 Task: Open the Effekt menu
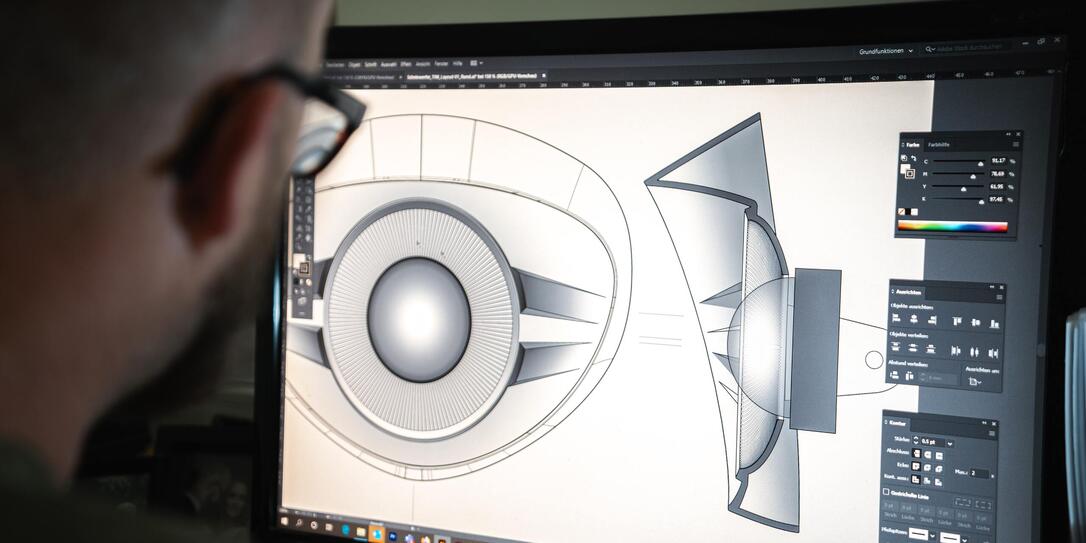pyautogui.click(x=406, y=64)
